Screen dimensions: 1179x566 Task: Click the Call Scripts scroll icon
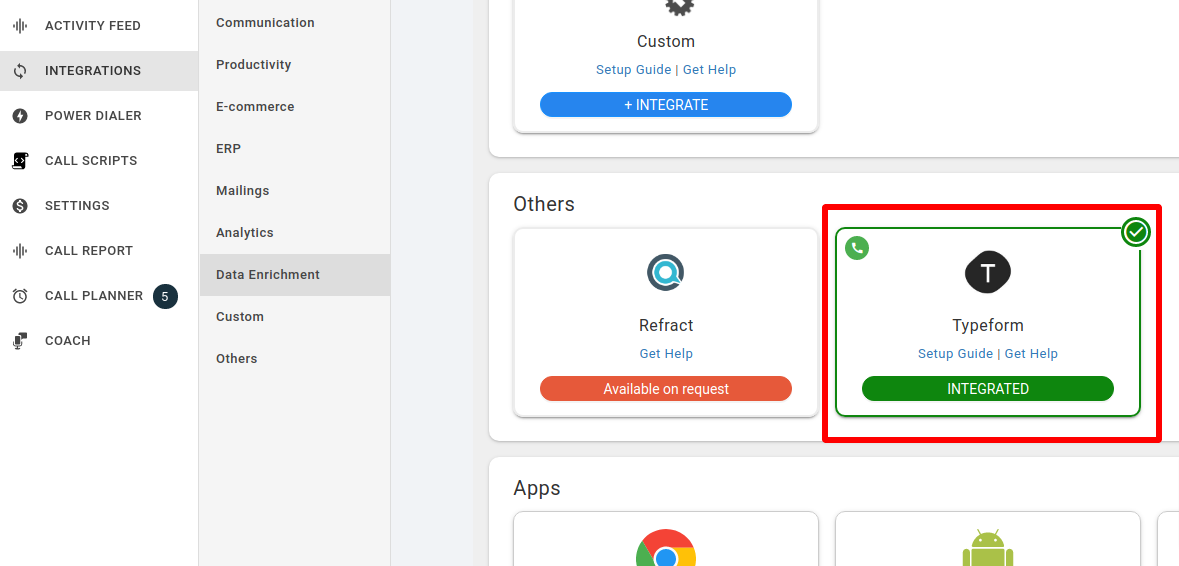(x=20, y=161)
